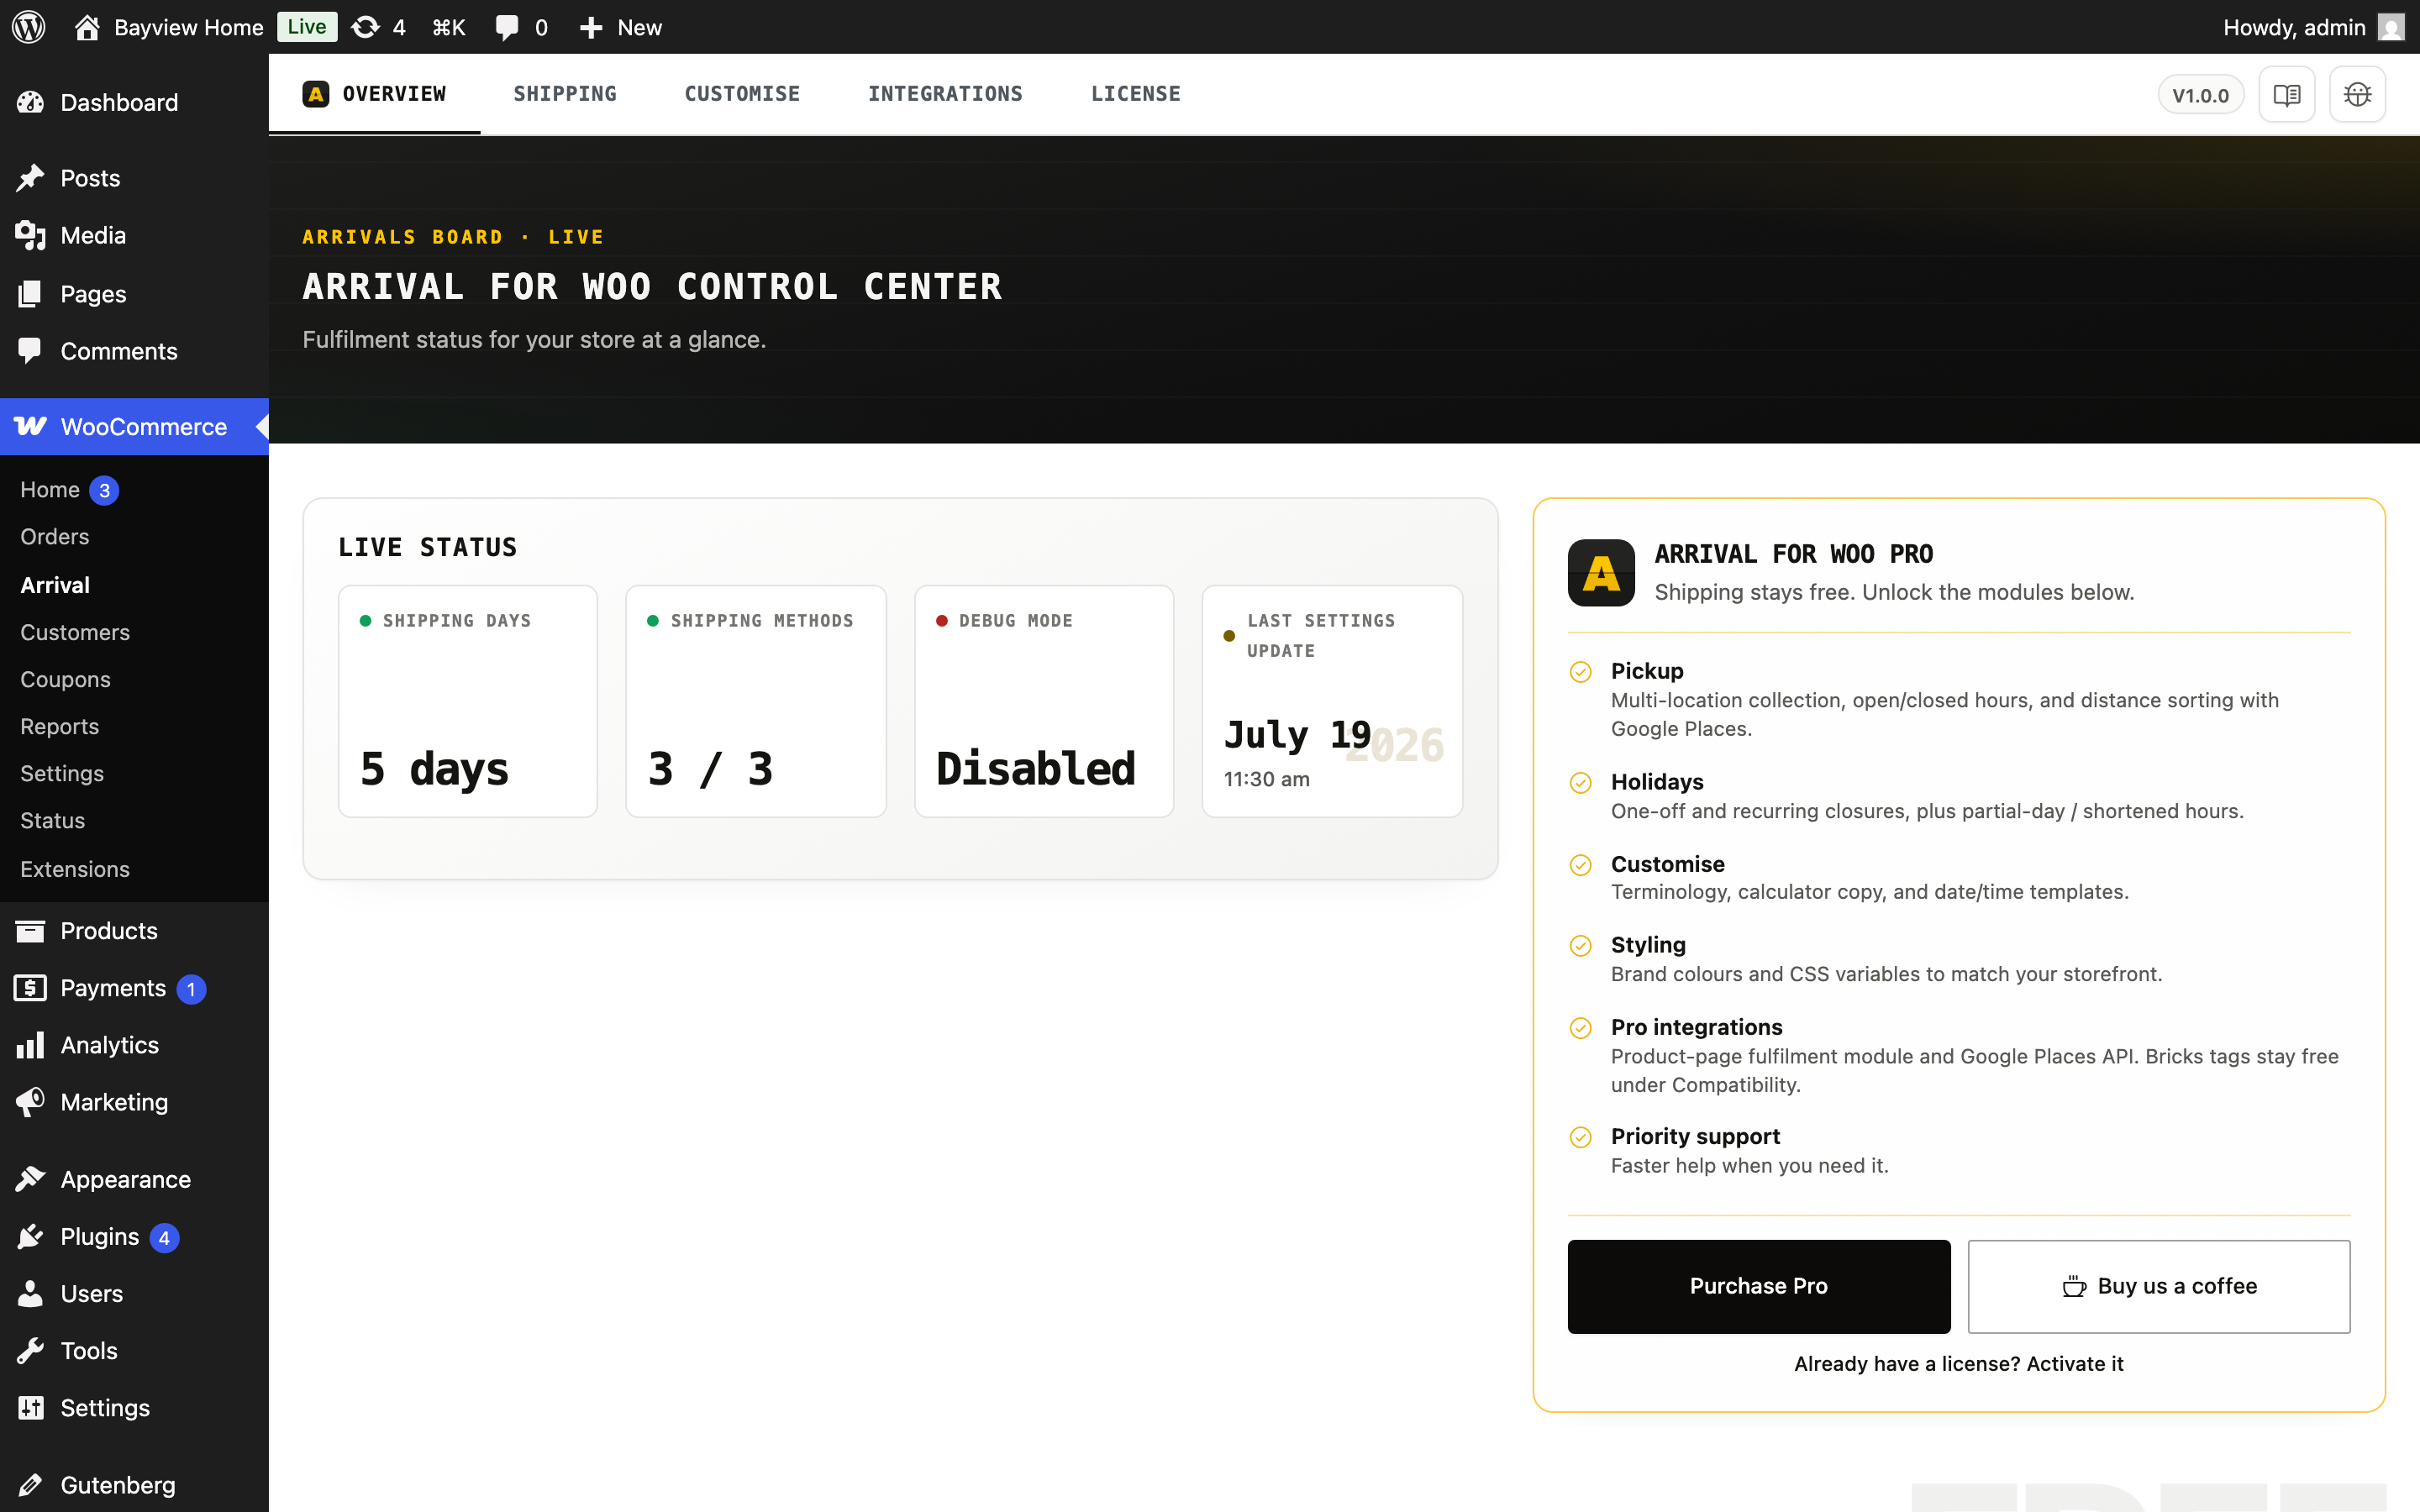
Task: Click the Plugins plug icon
Action: 30,1236
